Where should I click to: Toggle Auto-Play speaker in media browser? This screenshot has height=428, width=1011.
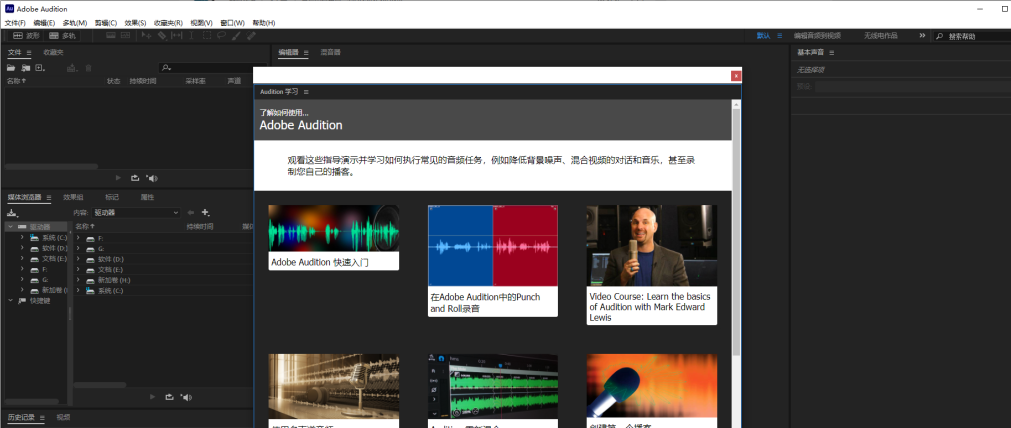(x=187, y=397)
